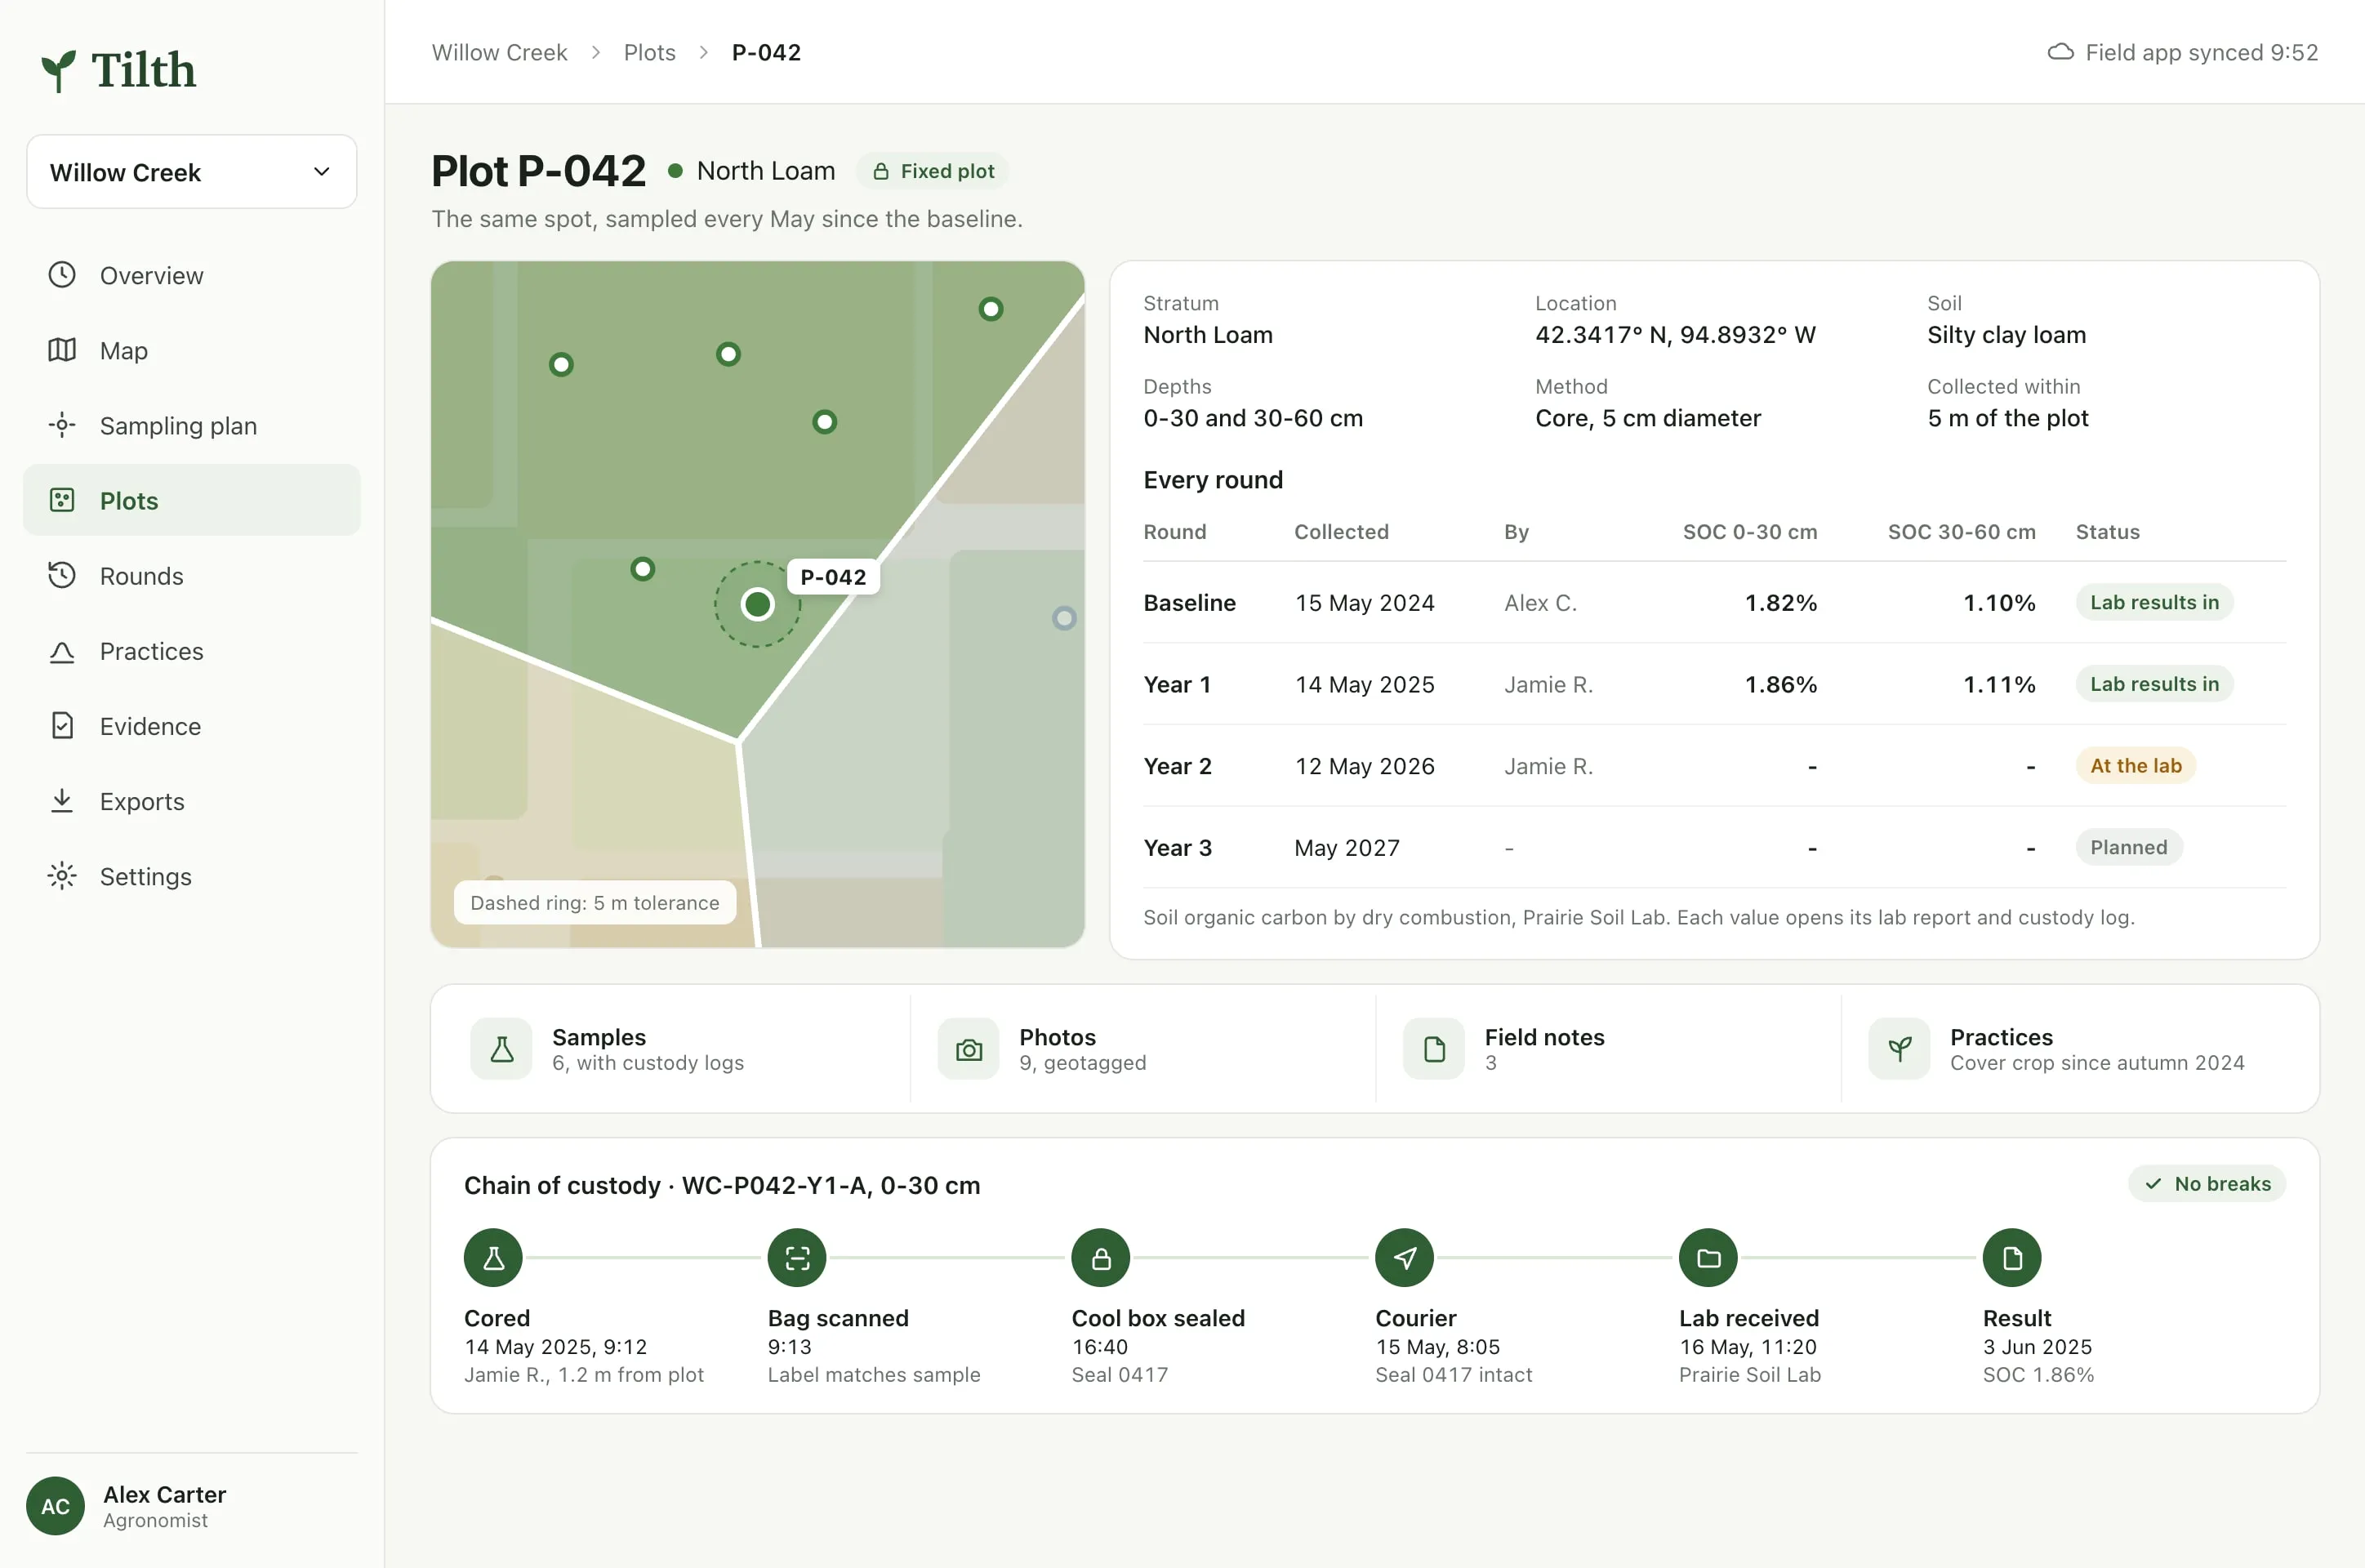The width and height of the screenshot is (2365, 1568).
Task: Open the Sampling plan page
Action: tap(191, 425)
